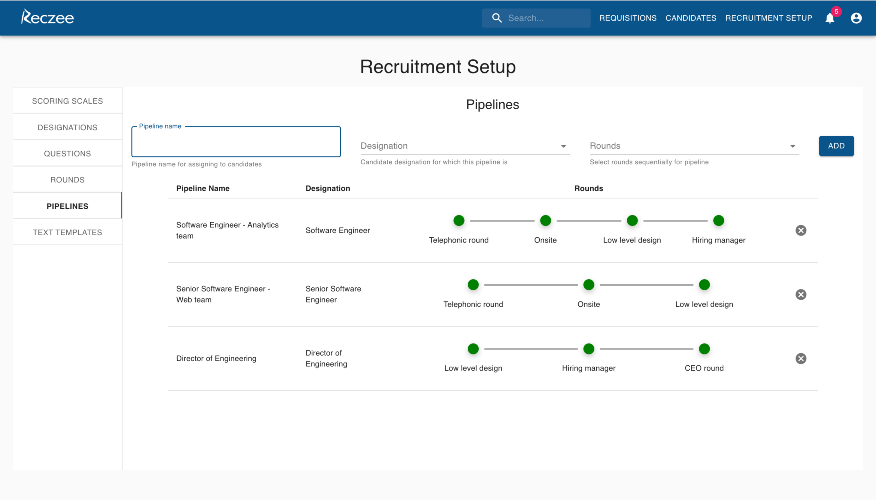Remove the Senior Software Engineer - Web team pipeline
Image resolution: width=876 pixels, height=500 pixels.
[x=801, y=294]
